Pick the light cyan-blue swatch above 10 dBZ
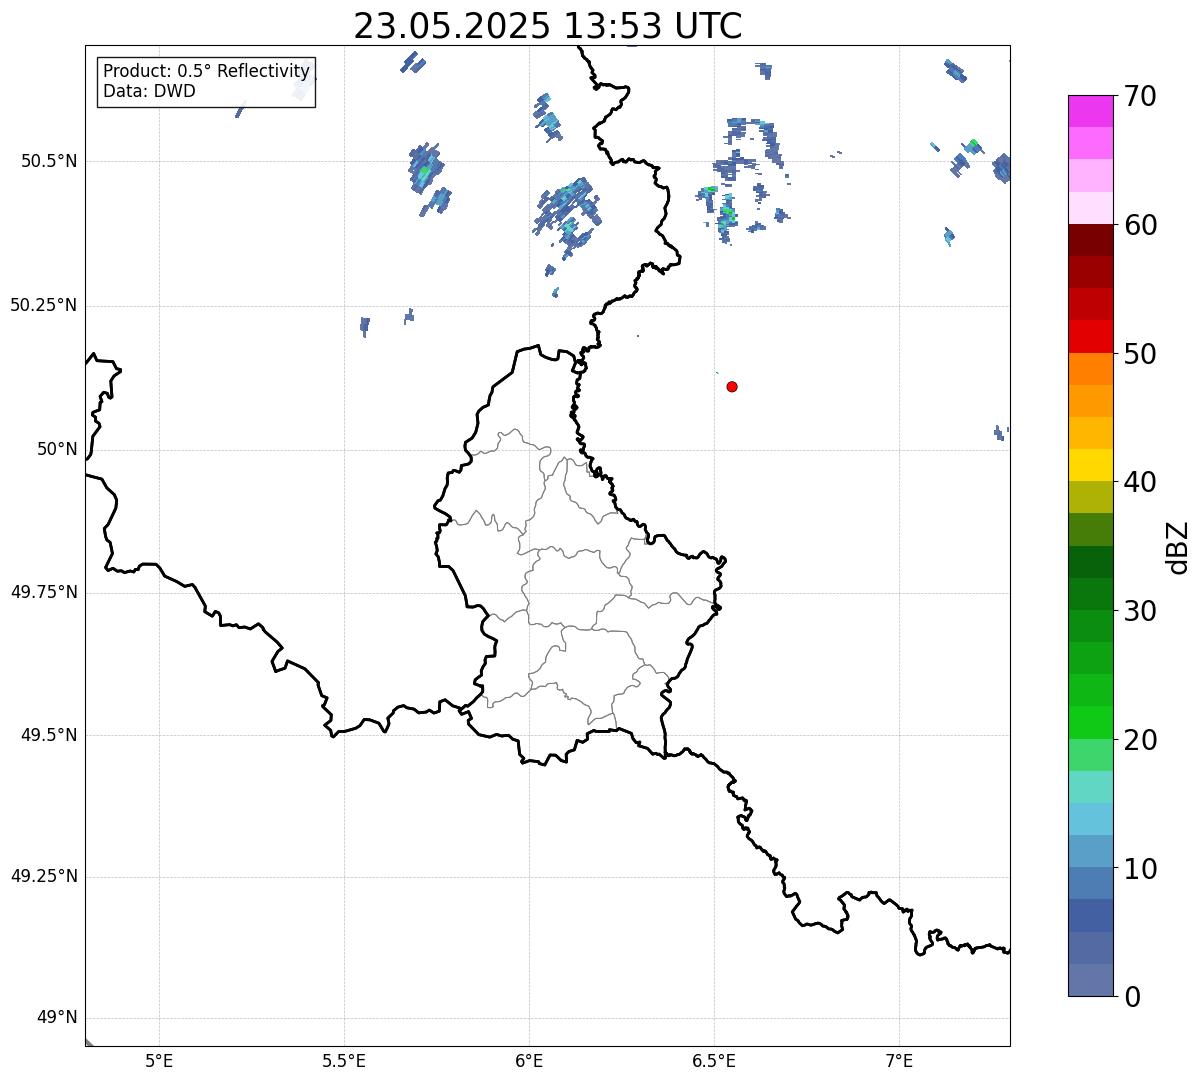This screenshot has width=1202, height=1081. (x=1091, y=819)
